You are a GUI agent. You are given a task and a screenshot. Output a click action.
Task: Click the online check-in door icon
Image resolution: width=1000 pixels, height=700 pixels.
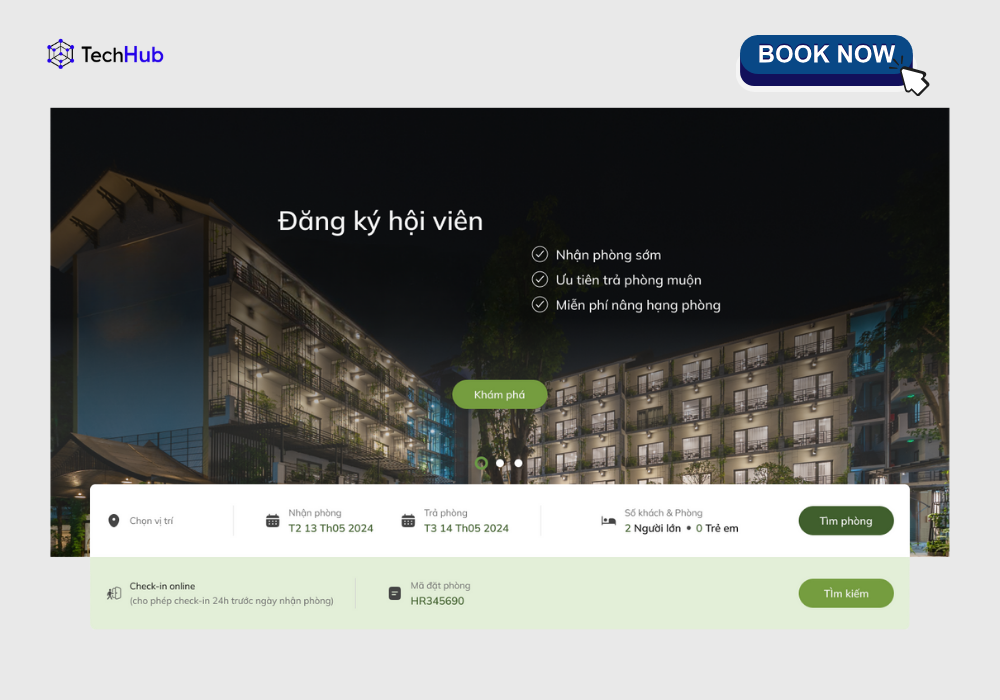(114, 594)
